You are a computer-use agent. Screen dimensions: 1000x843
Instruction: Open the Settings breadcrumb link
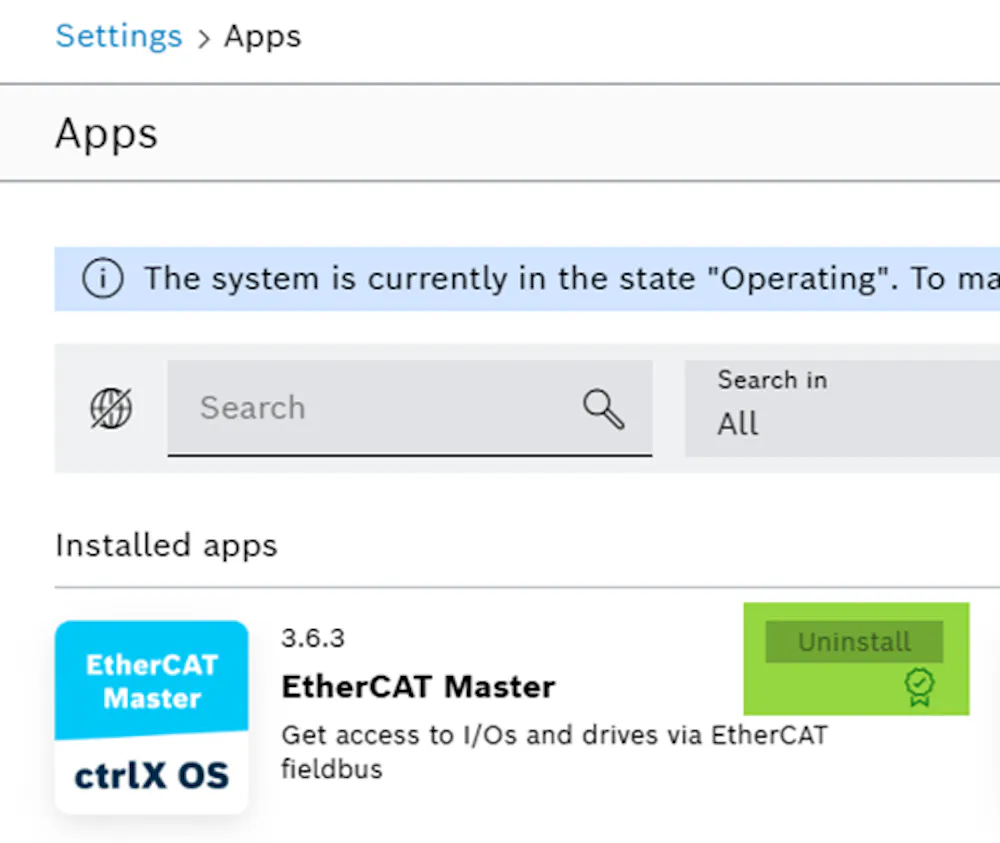pos(119,36)
